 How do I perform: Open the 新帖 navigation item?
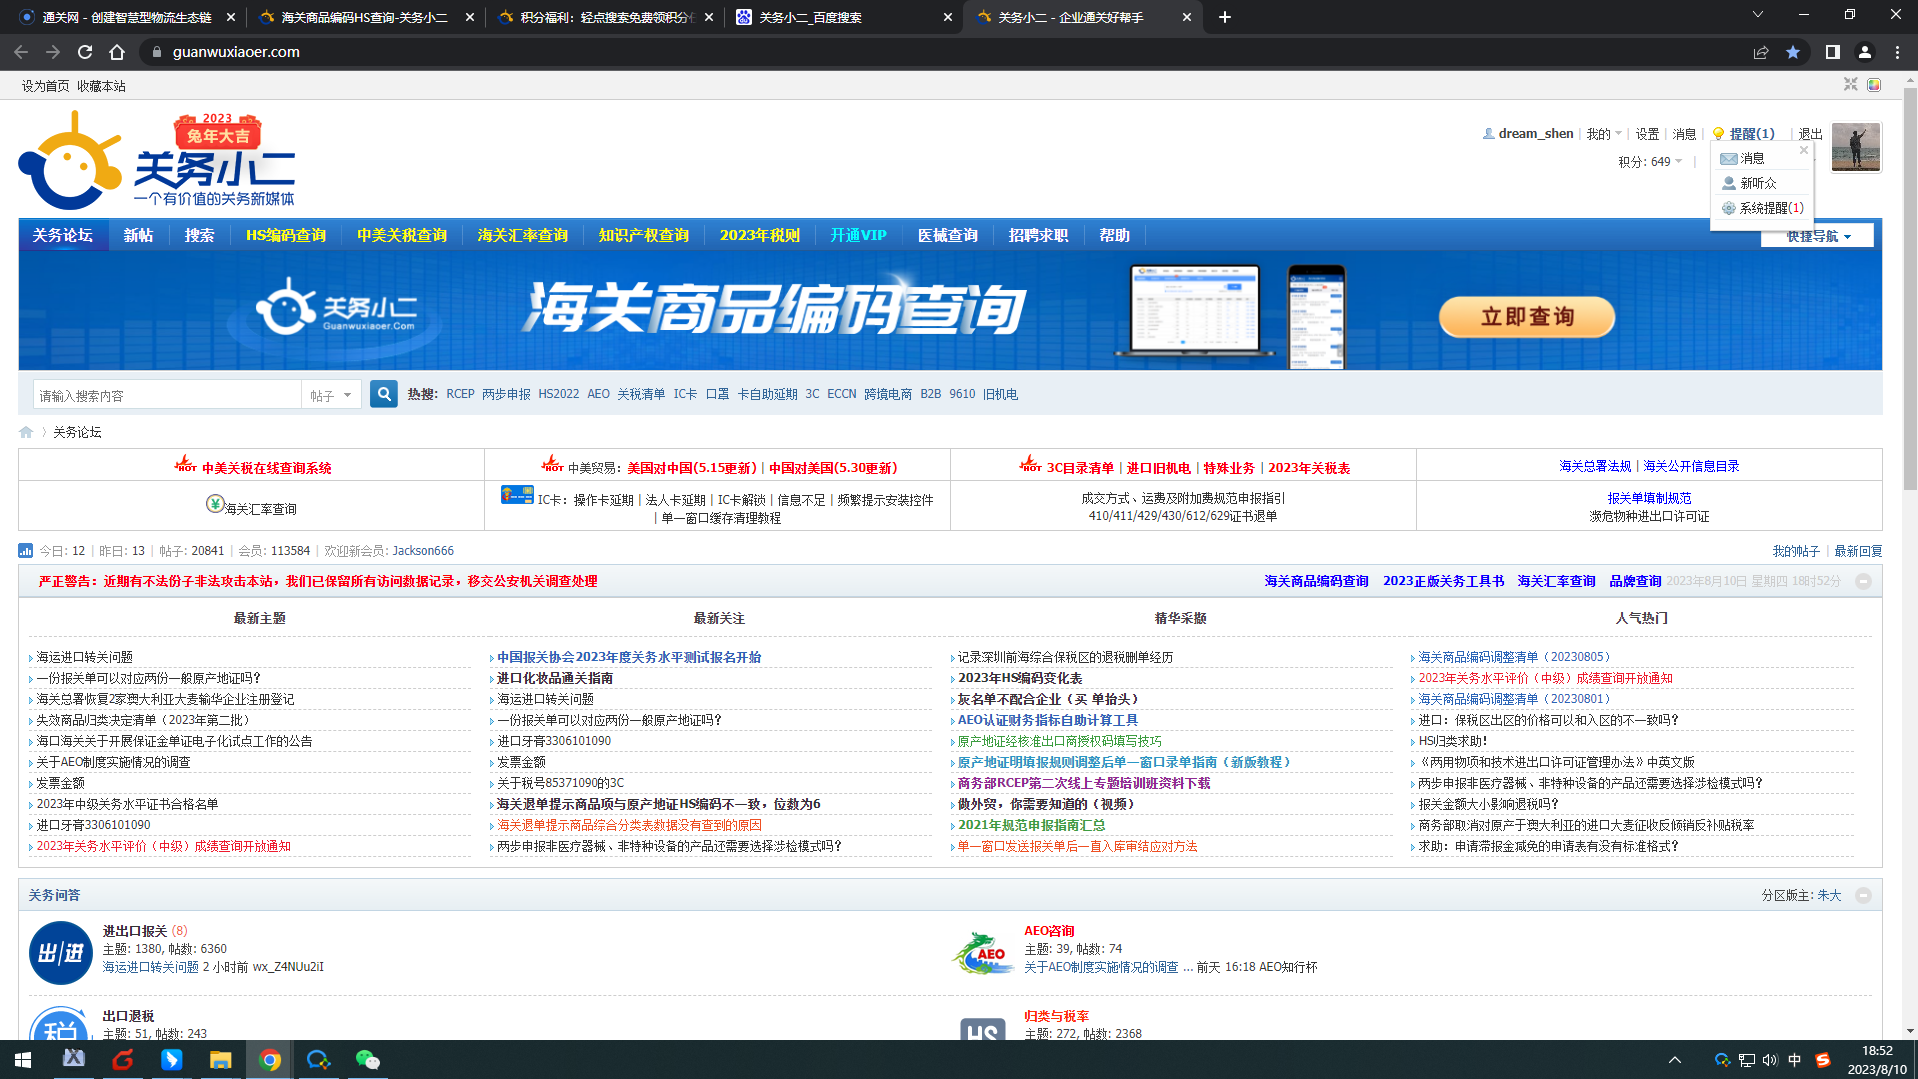point(138,235)
